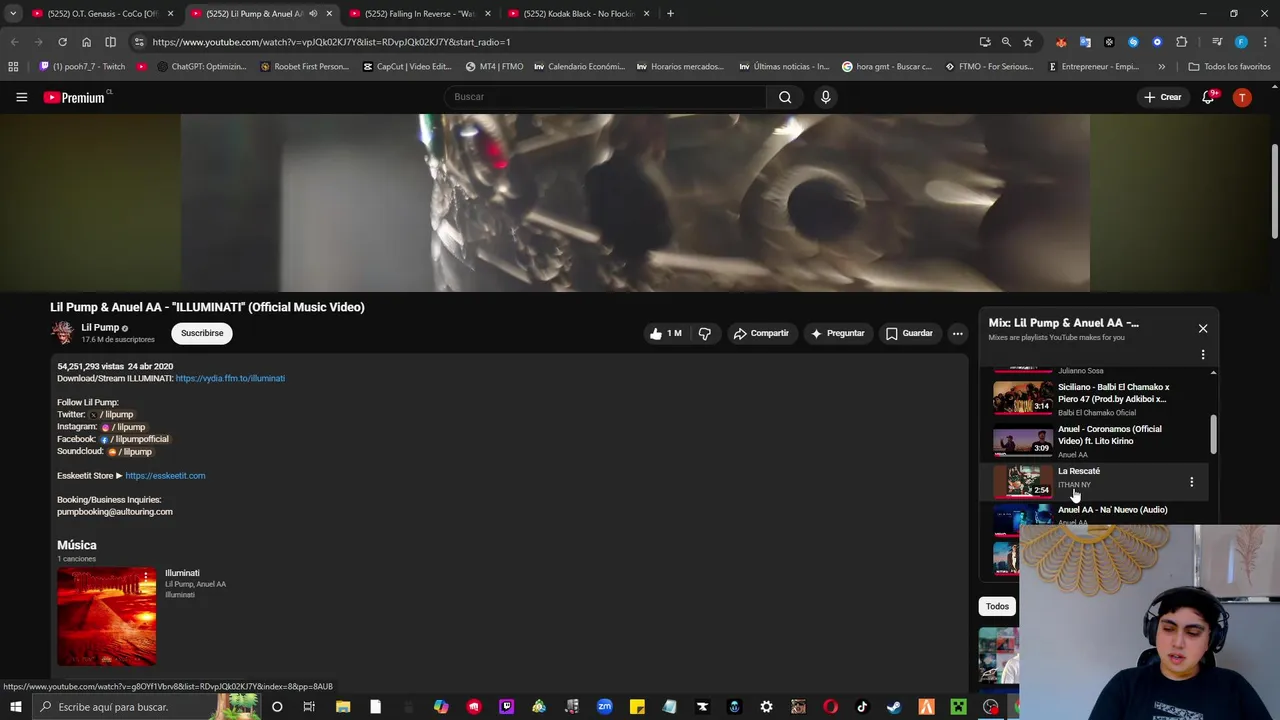Open the Chrome profile avatar

tap(1241, 42)
